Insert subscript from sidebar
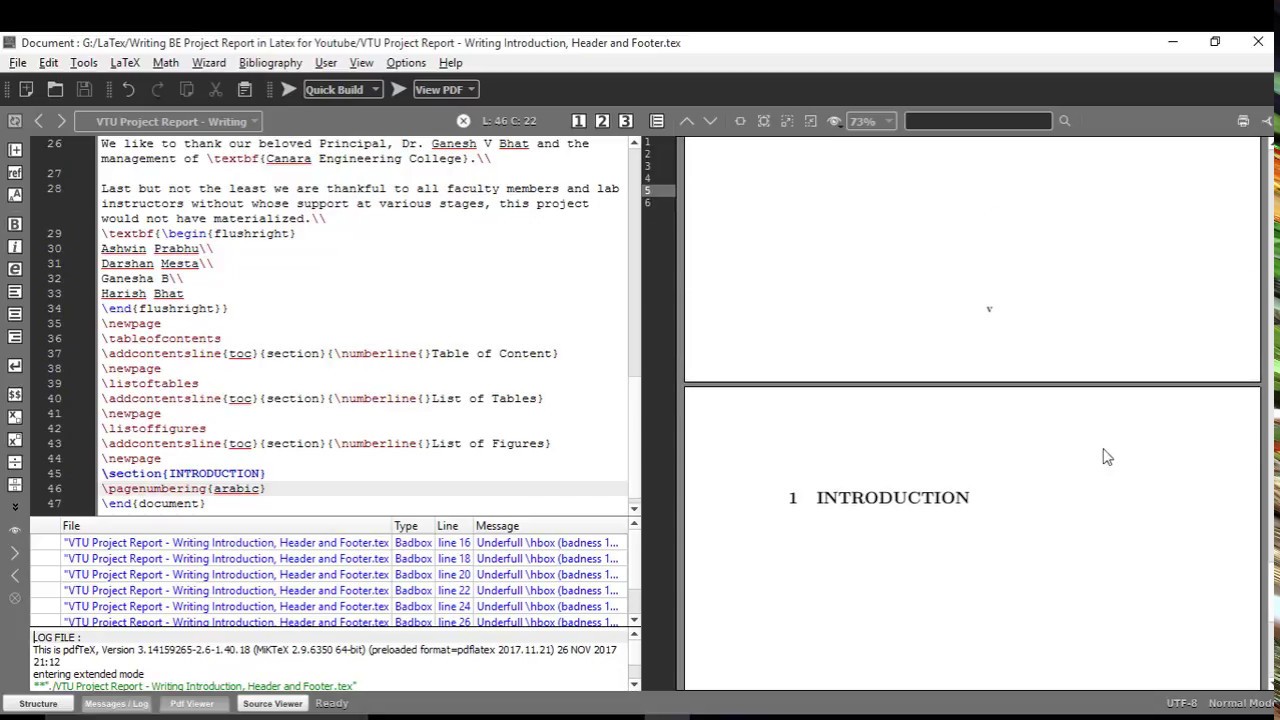This screenshot has width=1280, height=720. click(x=15, y=417)
